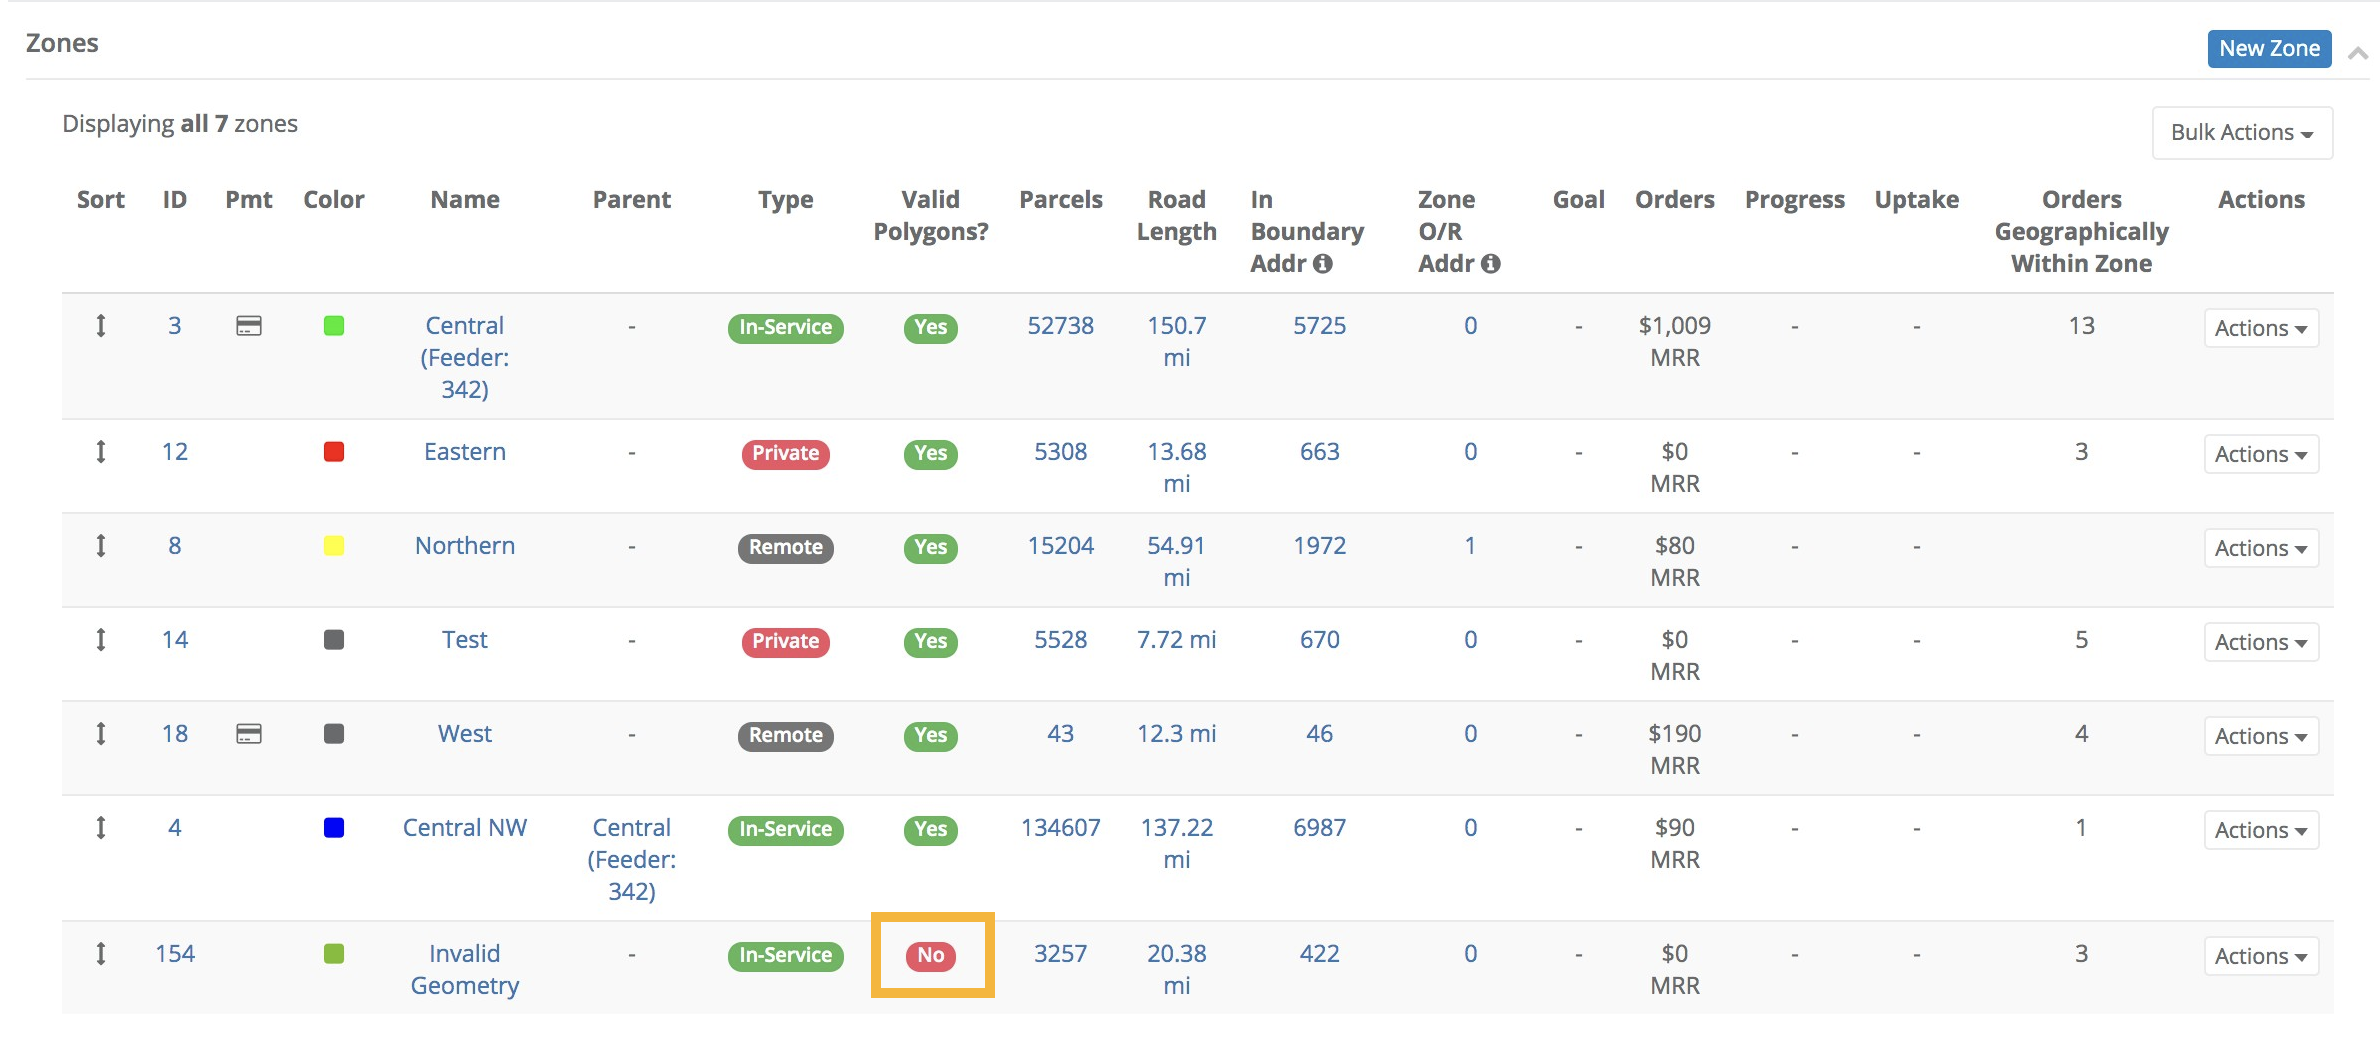Click the payment card icon for zone 3

[249, 326]
